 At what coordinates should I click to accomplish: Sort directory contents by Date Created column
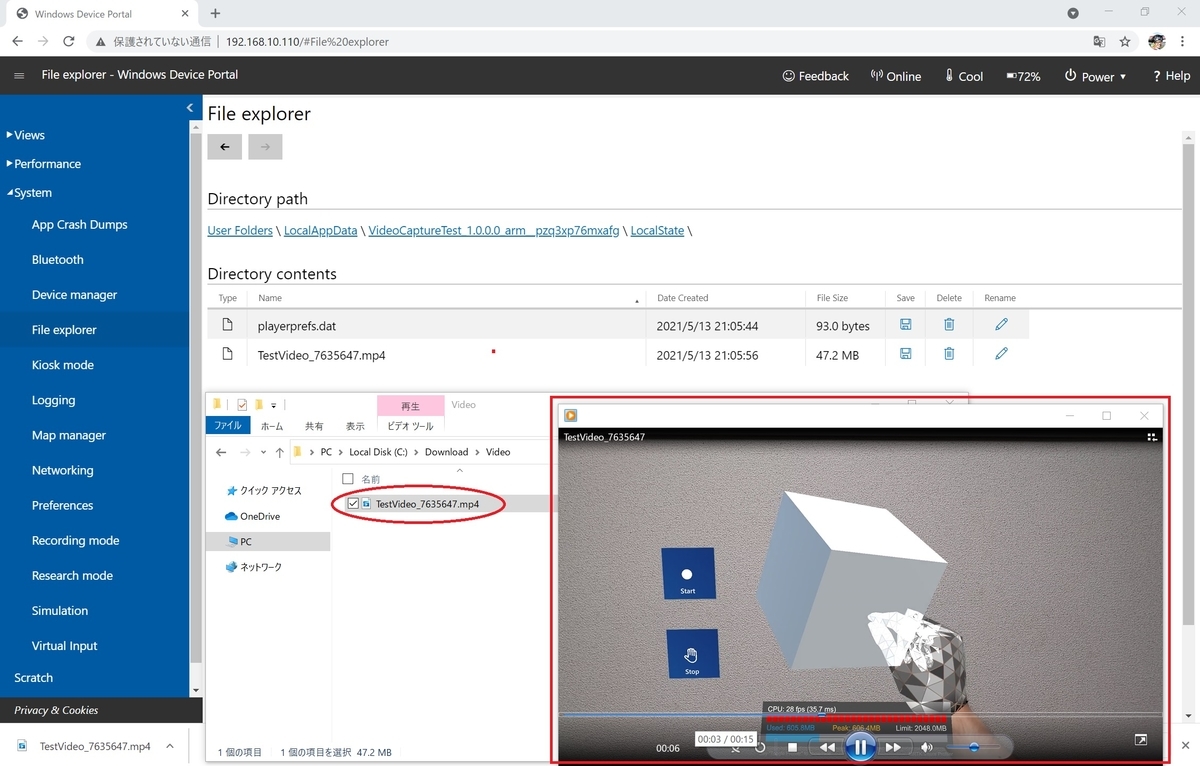click(682, 298)
